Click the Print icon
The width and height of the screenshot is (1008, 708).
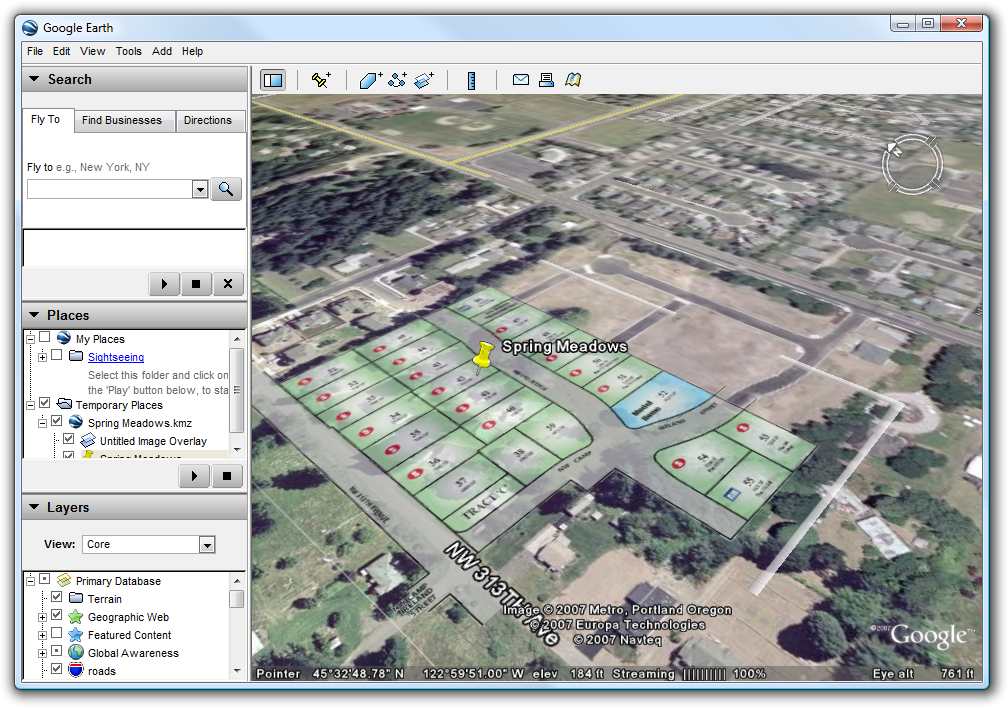click(546, 80)
